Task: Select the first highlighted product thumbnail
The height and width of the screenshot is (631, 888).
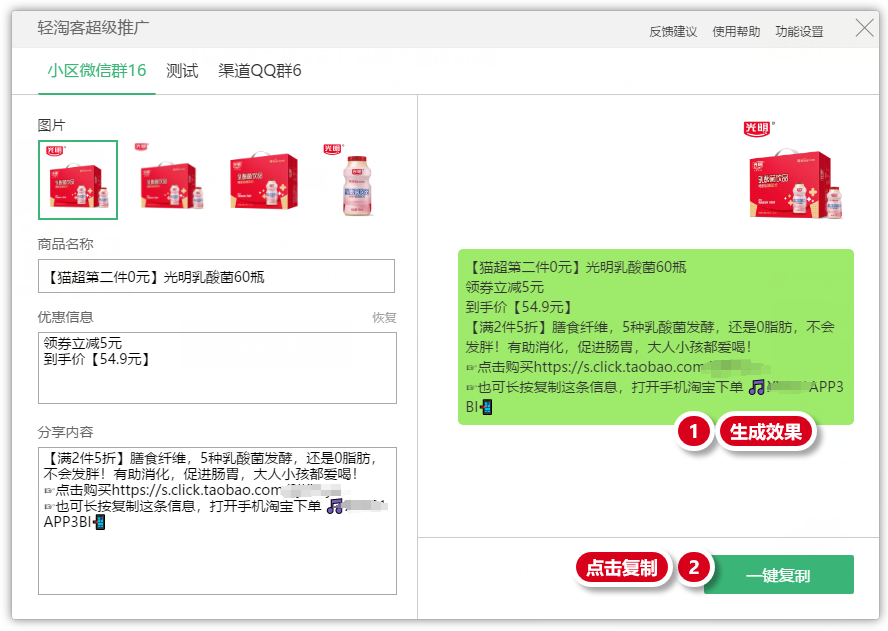Action: pos(78,180)
